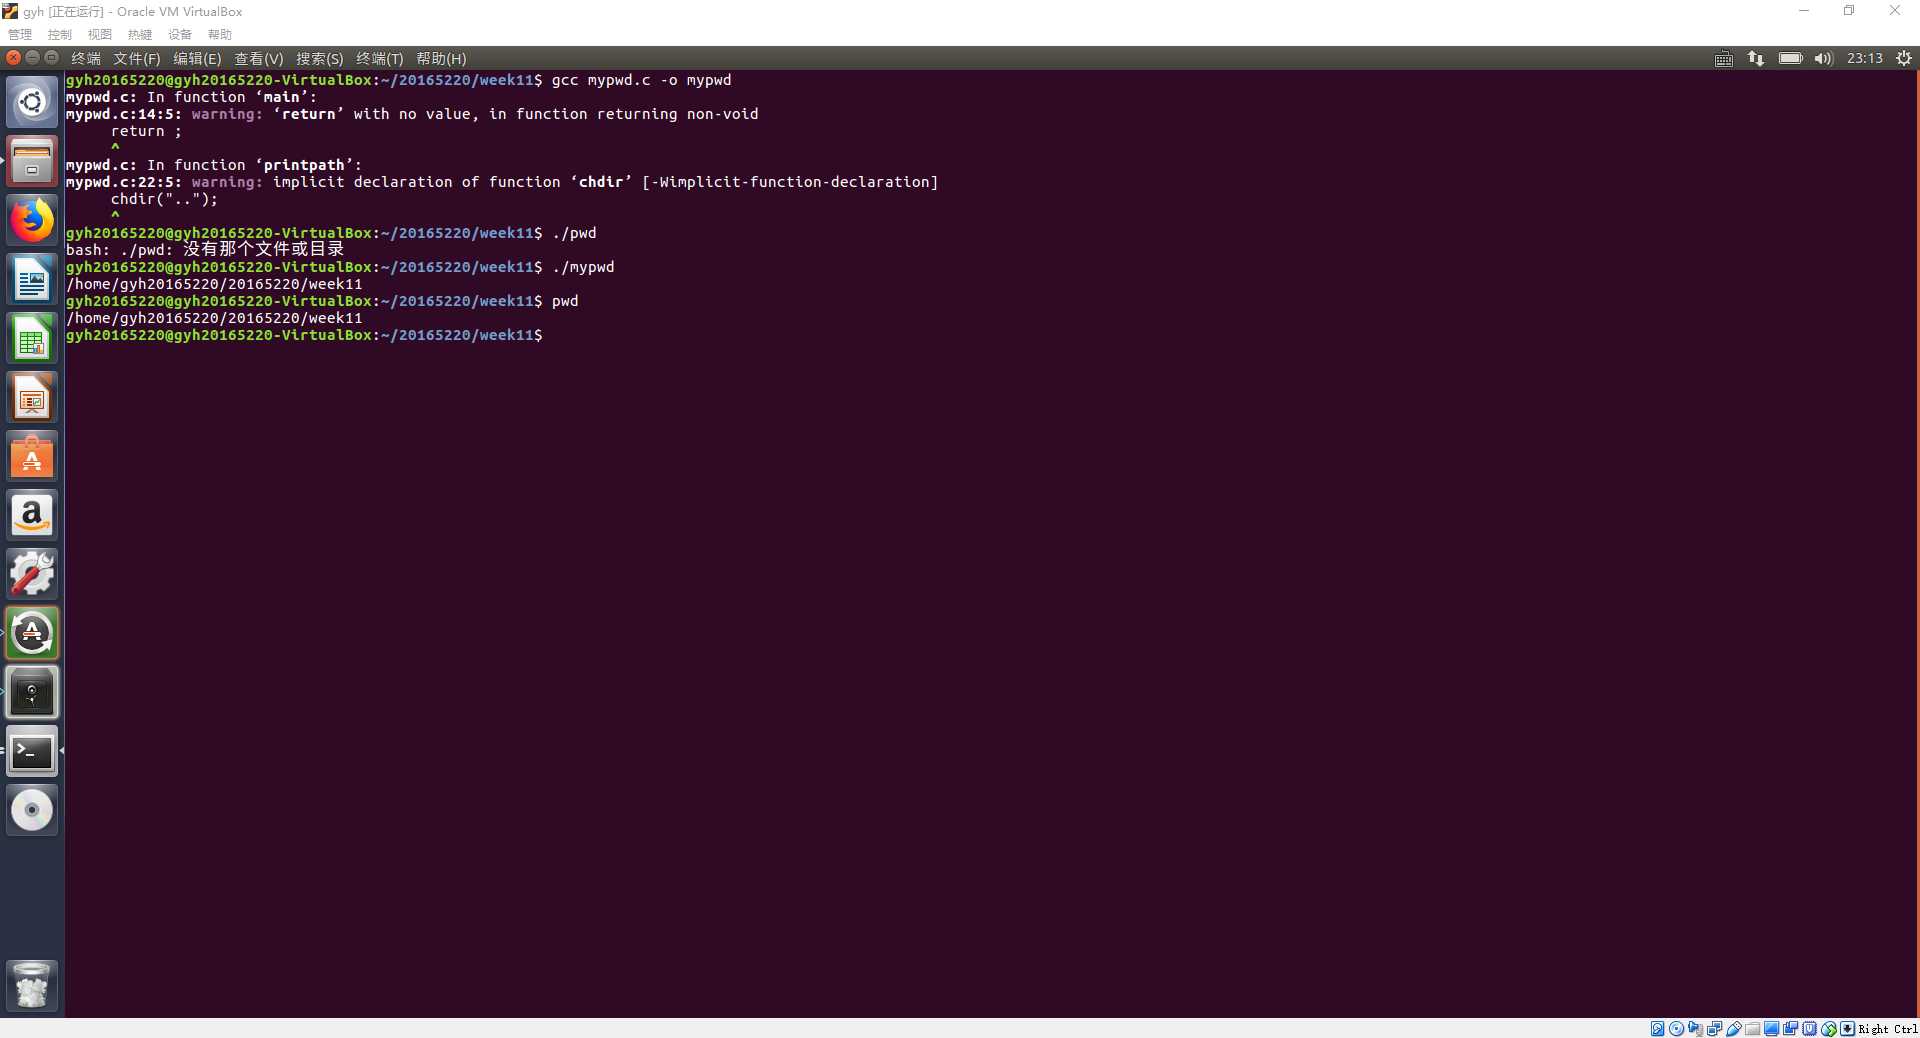Click VirtualBox CPU virtualization status icon
The image size is (1920, 1038).
tap(1809, 1028)
